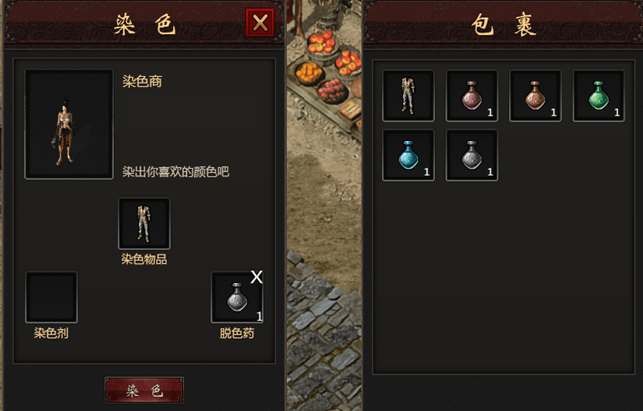Click the 染色剂 label

click(x=51, y=333)
